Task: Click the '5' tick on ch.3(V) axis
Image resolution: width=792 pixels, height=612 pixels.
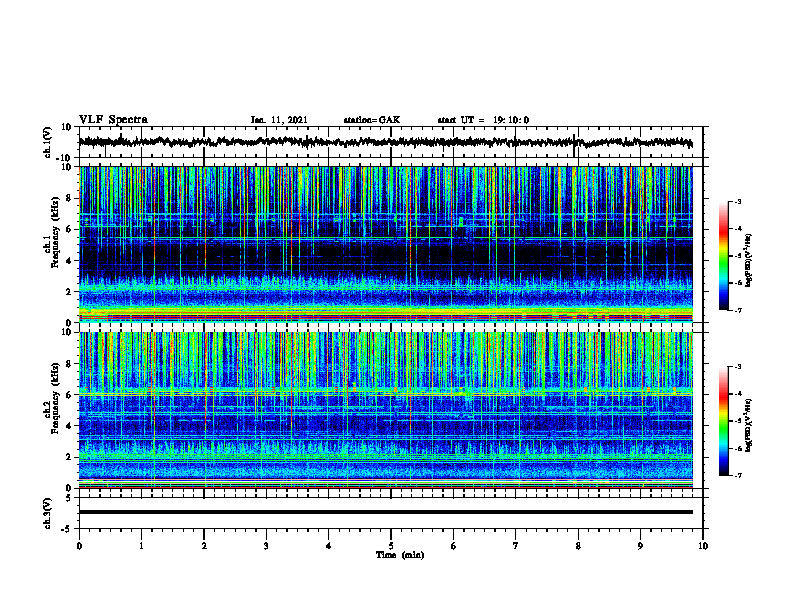Action: (69, 497)
